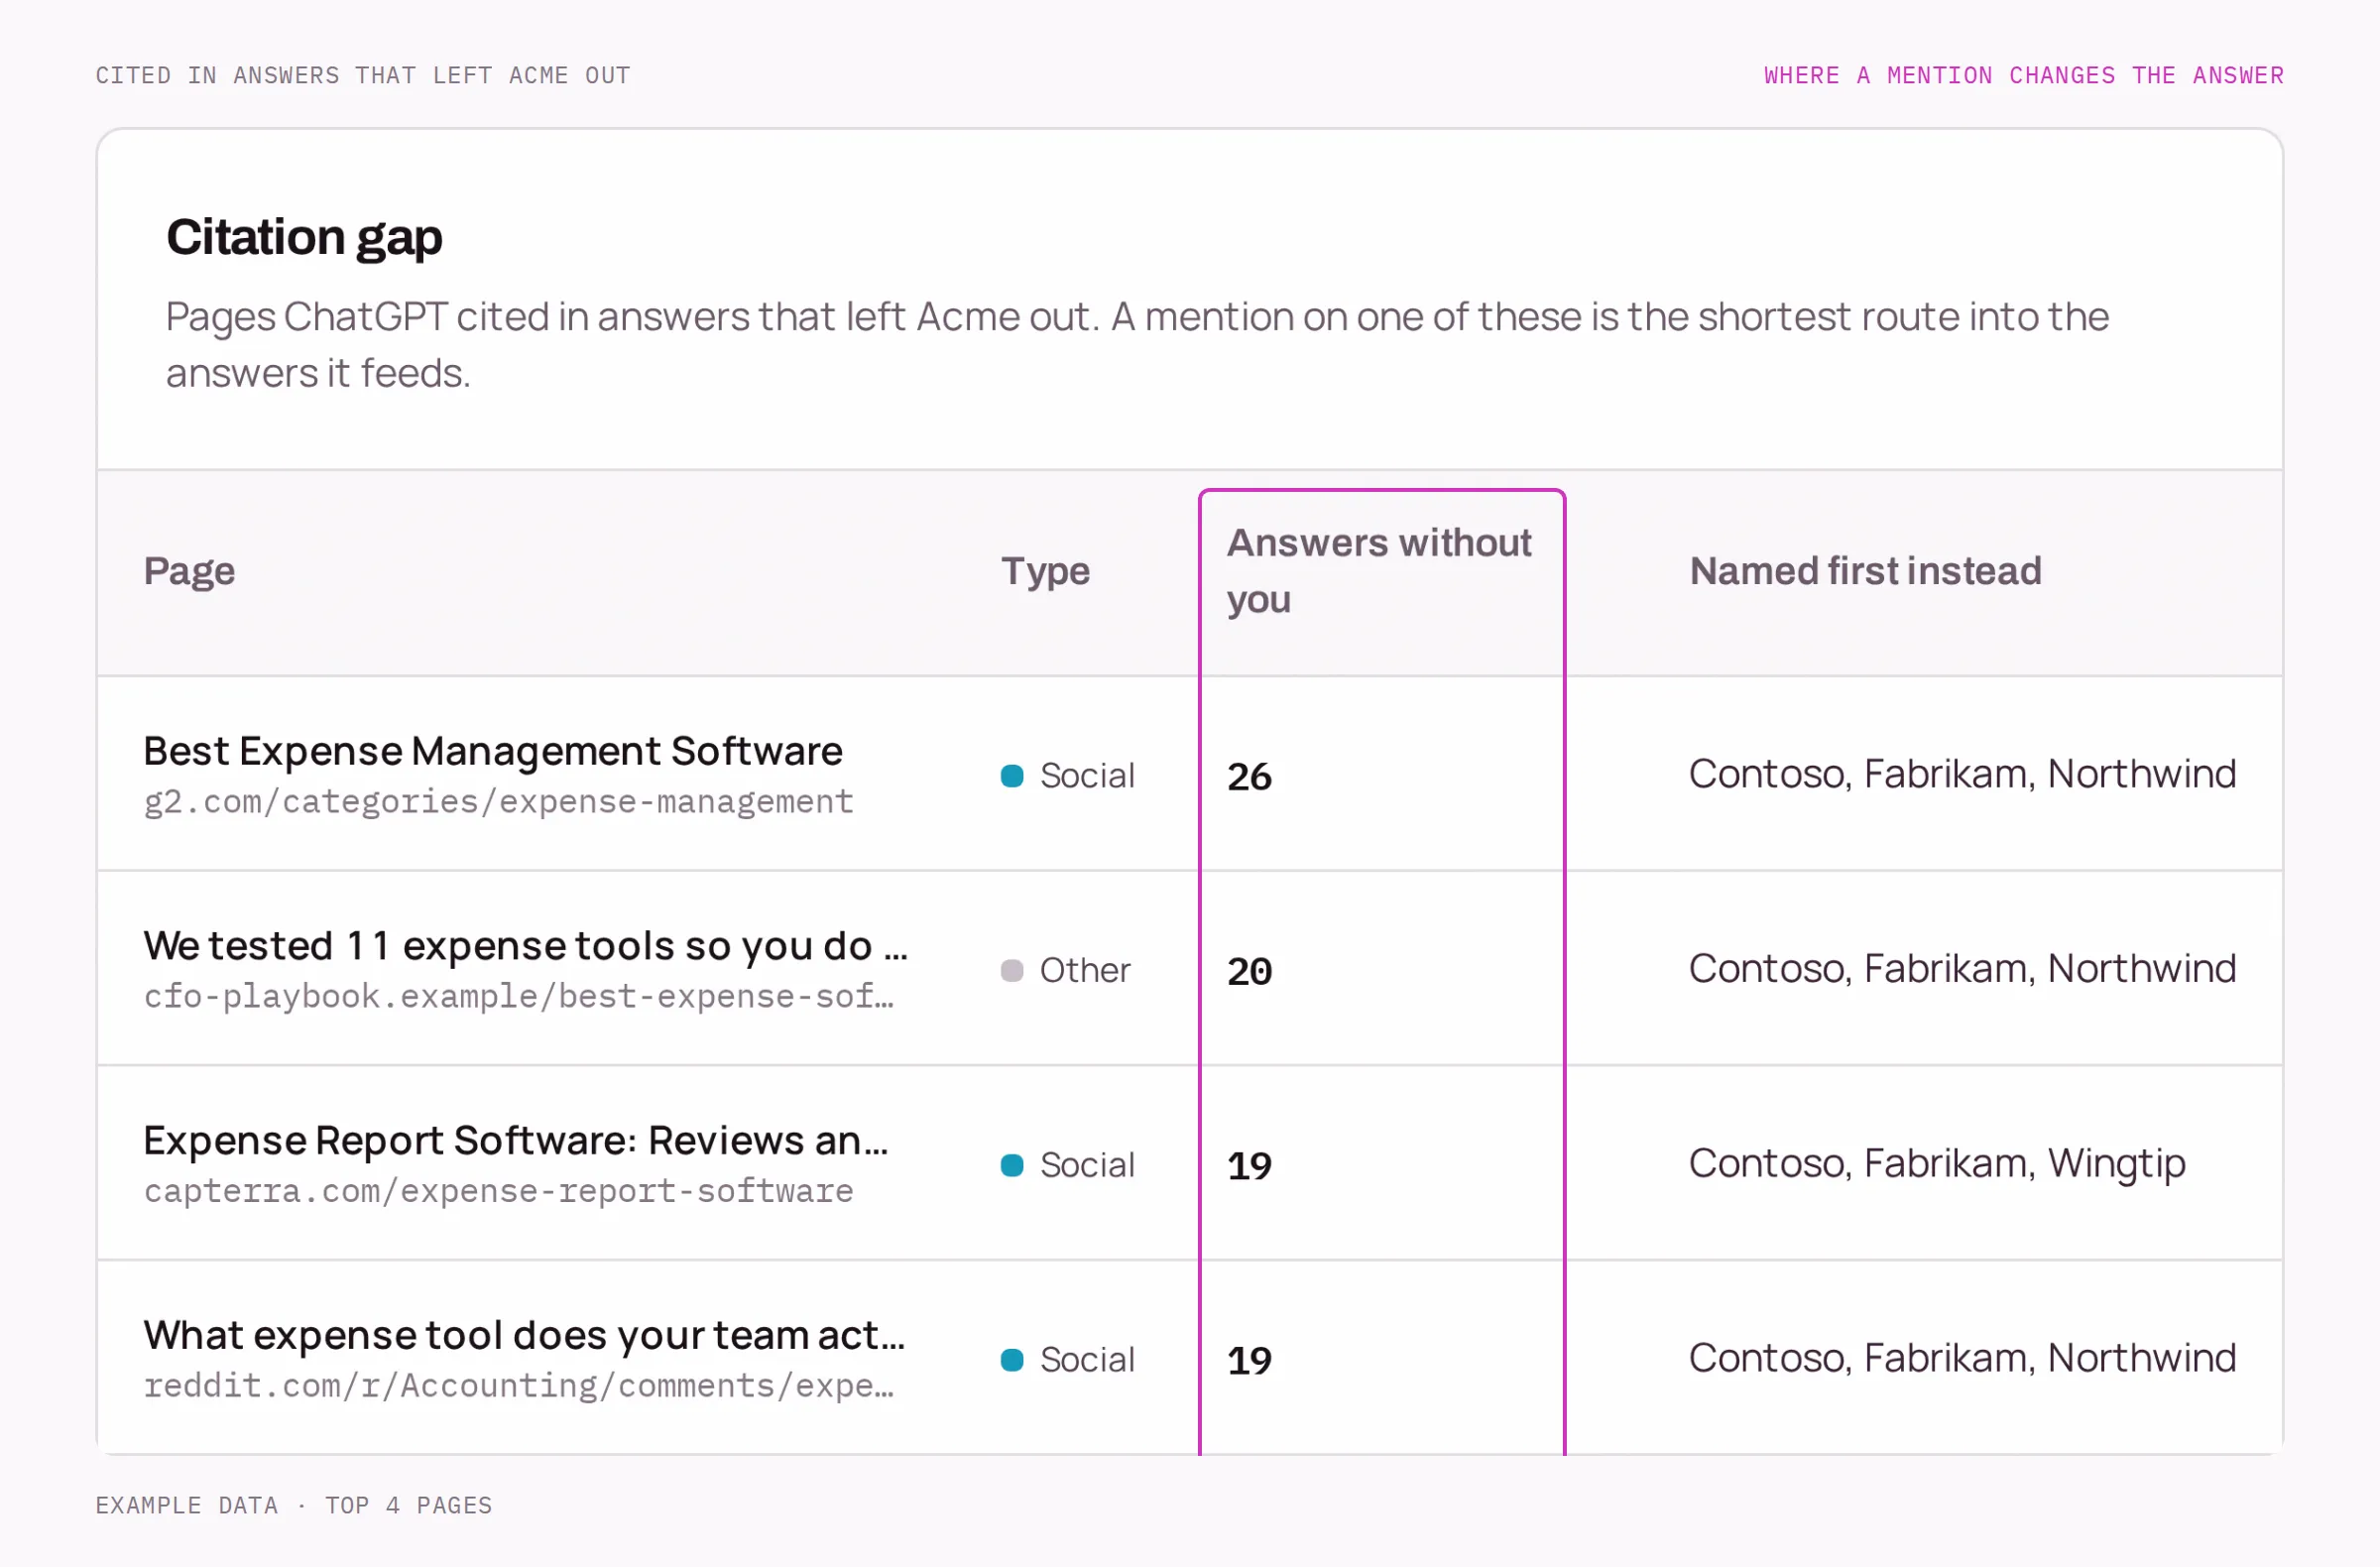The image size is (2380, 1567).
Task: Click "EXAMPLE DATA · TOP 4 PAGES" footer text
Action: [294, 1506]
